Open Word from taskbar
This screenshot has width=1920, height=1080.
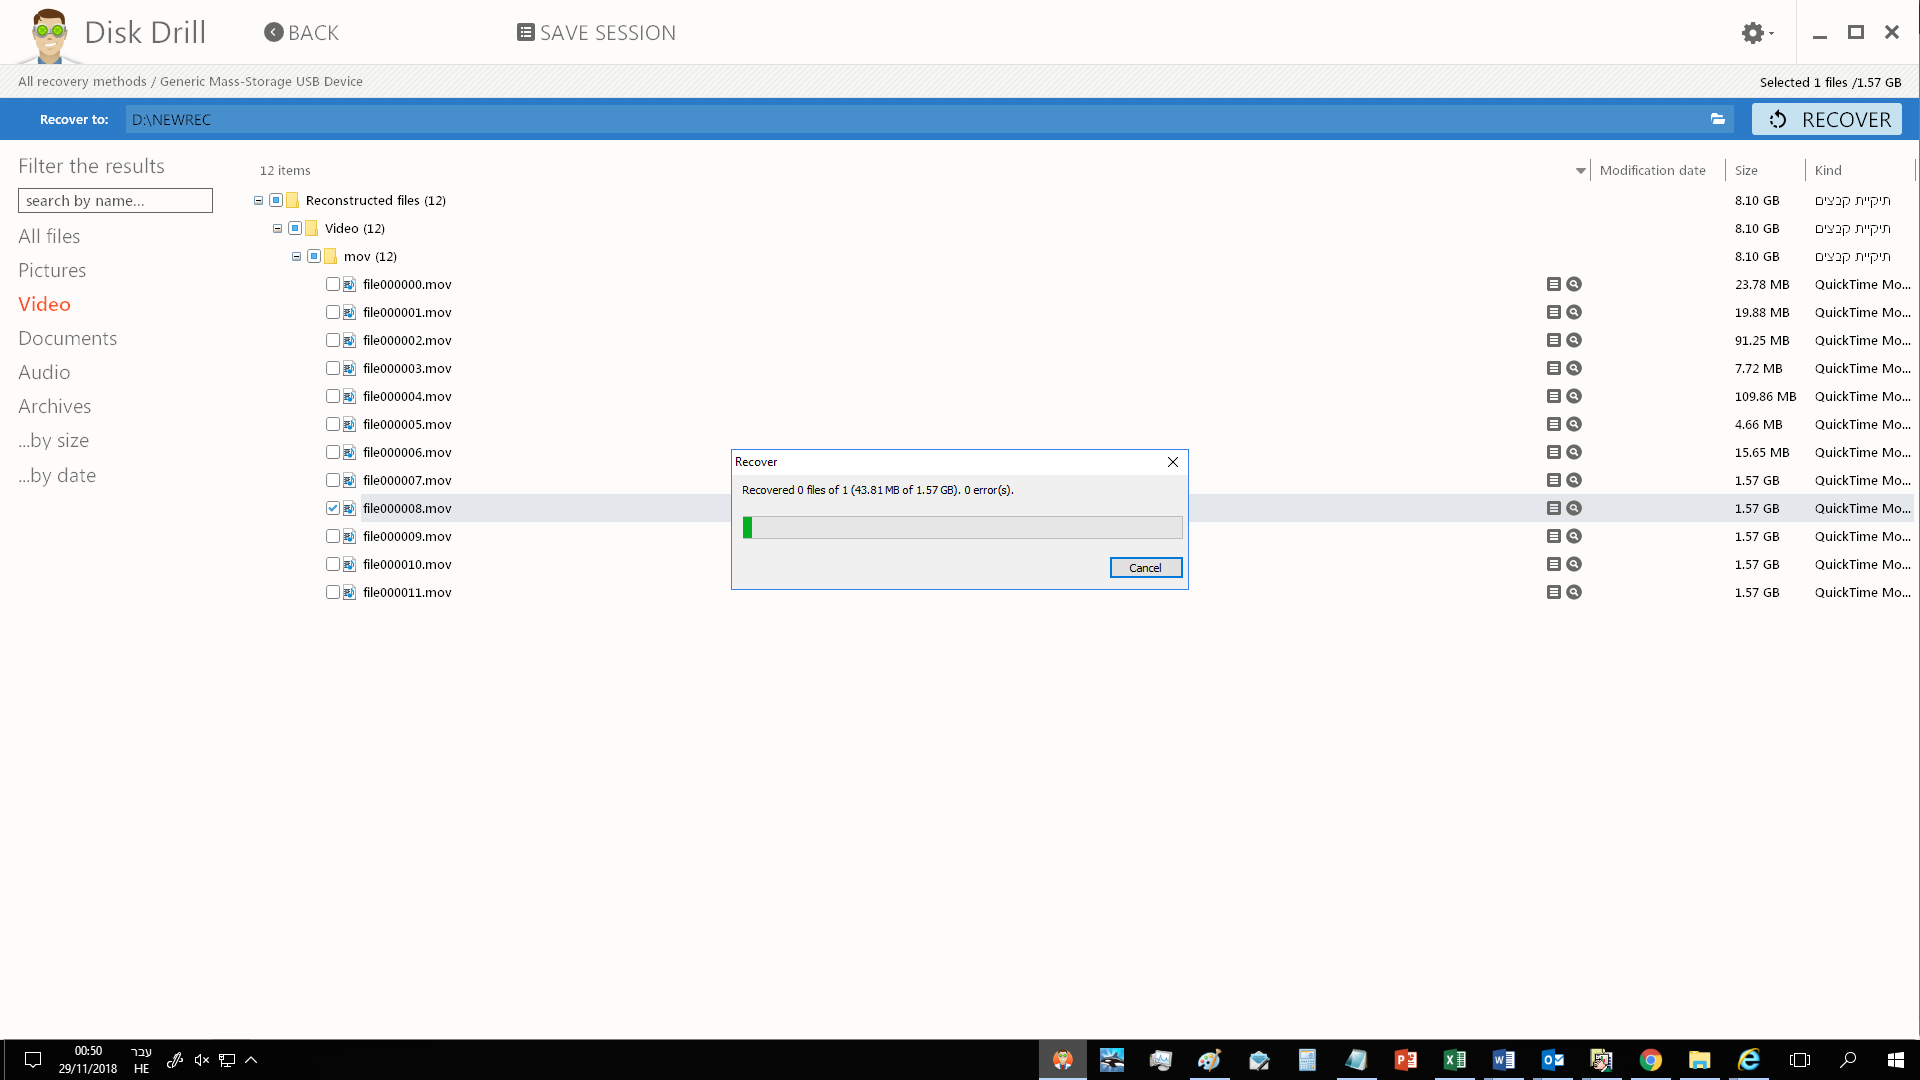[x=1504, y=1060]
